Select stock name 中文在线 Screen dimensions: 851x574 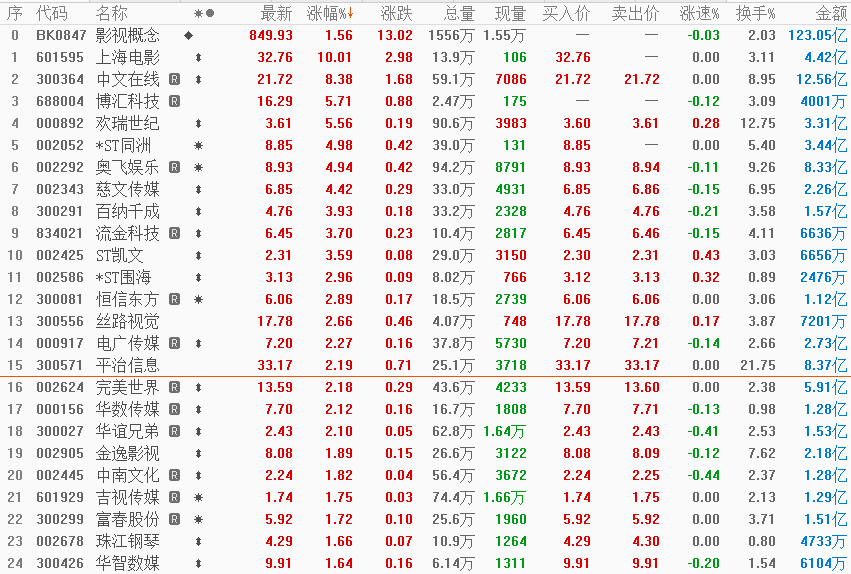[x=128, y=79]
